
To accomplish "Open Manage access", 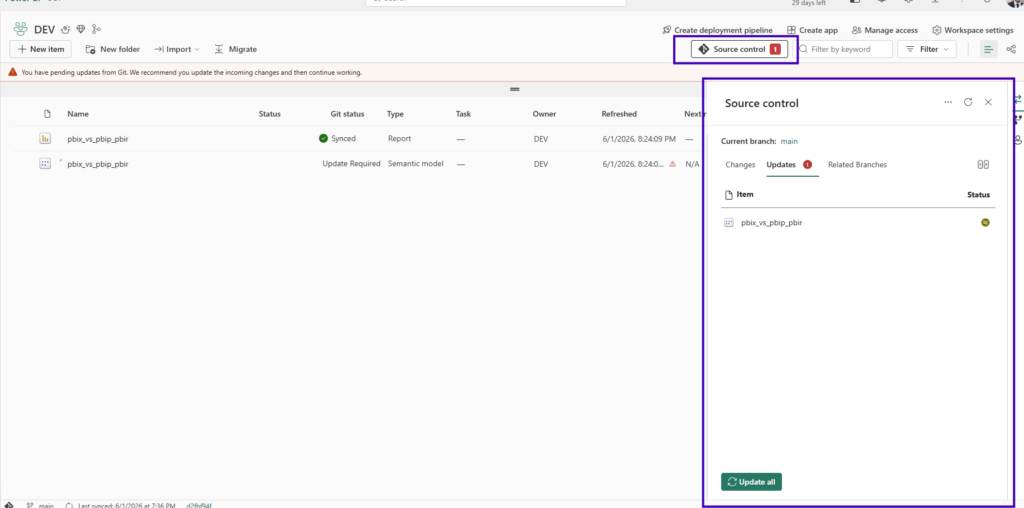I will click(884, 30).
